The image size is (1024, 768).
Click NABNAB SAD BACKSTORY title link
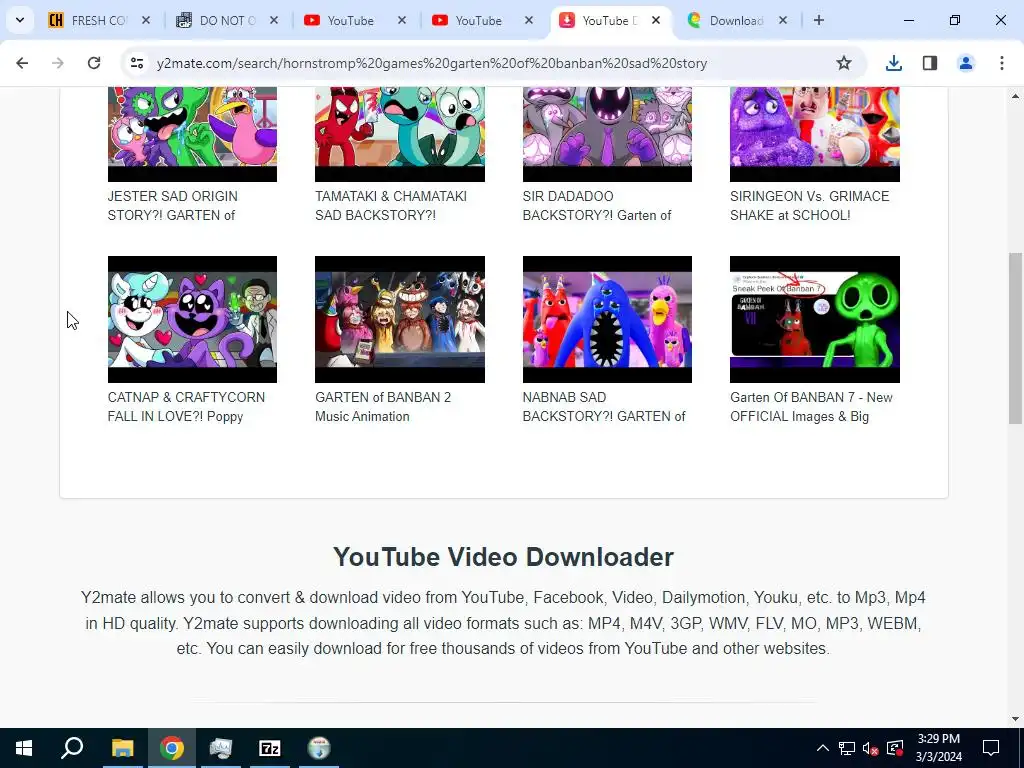coord(604,407)
